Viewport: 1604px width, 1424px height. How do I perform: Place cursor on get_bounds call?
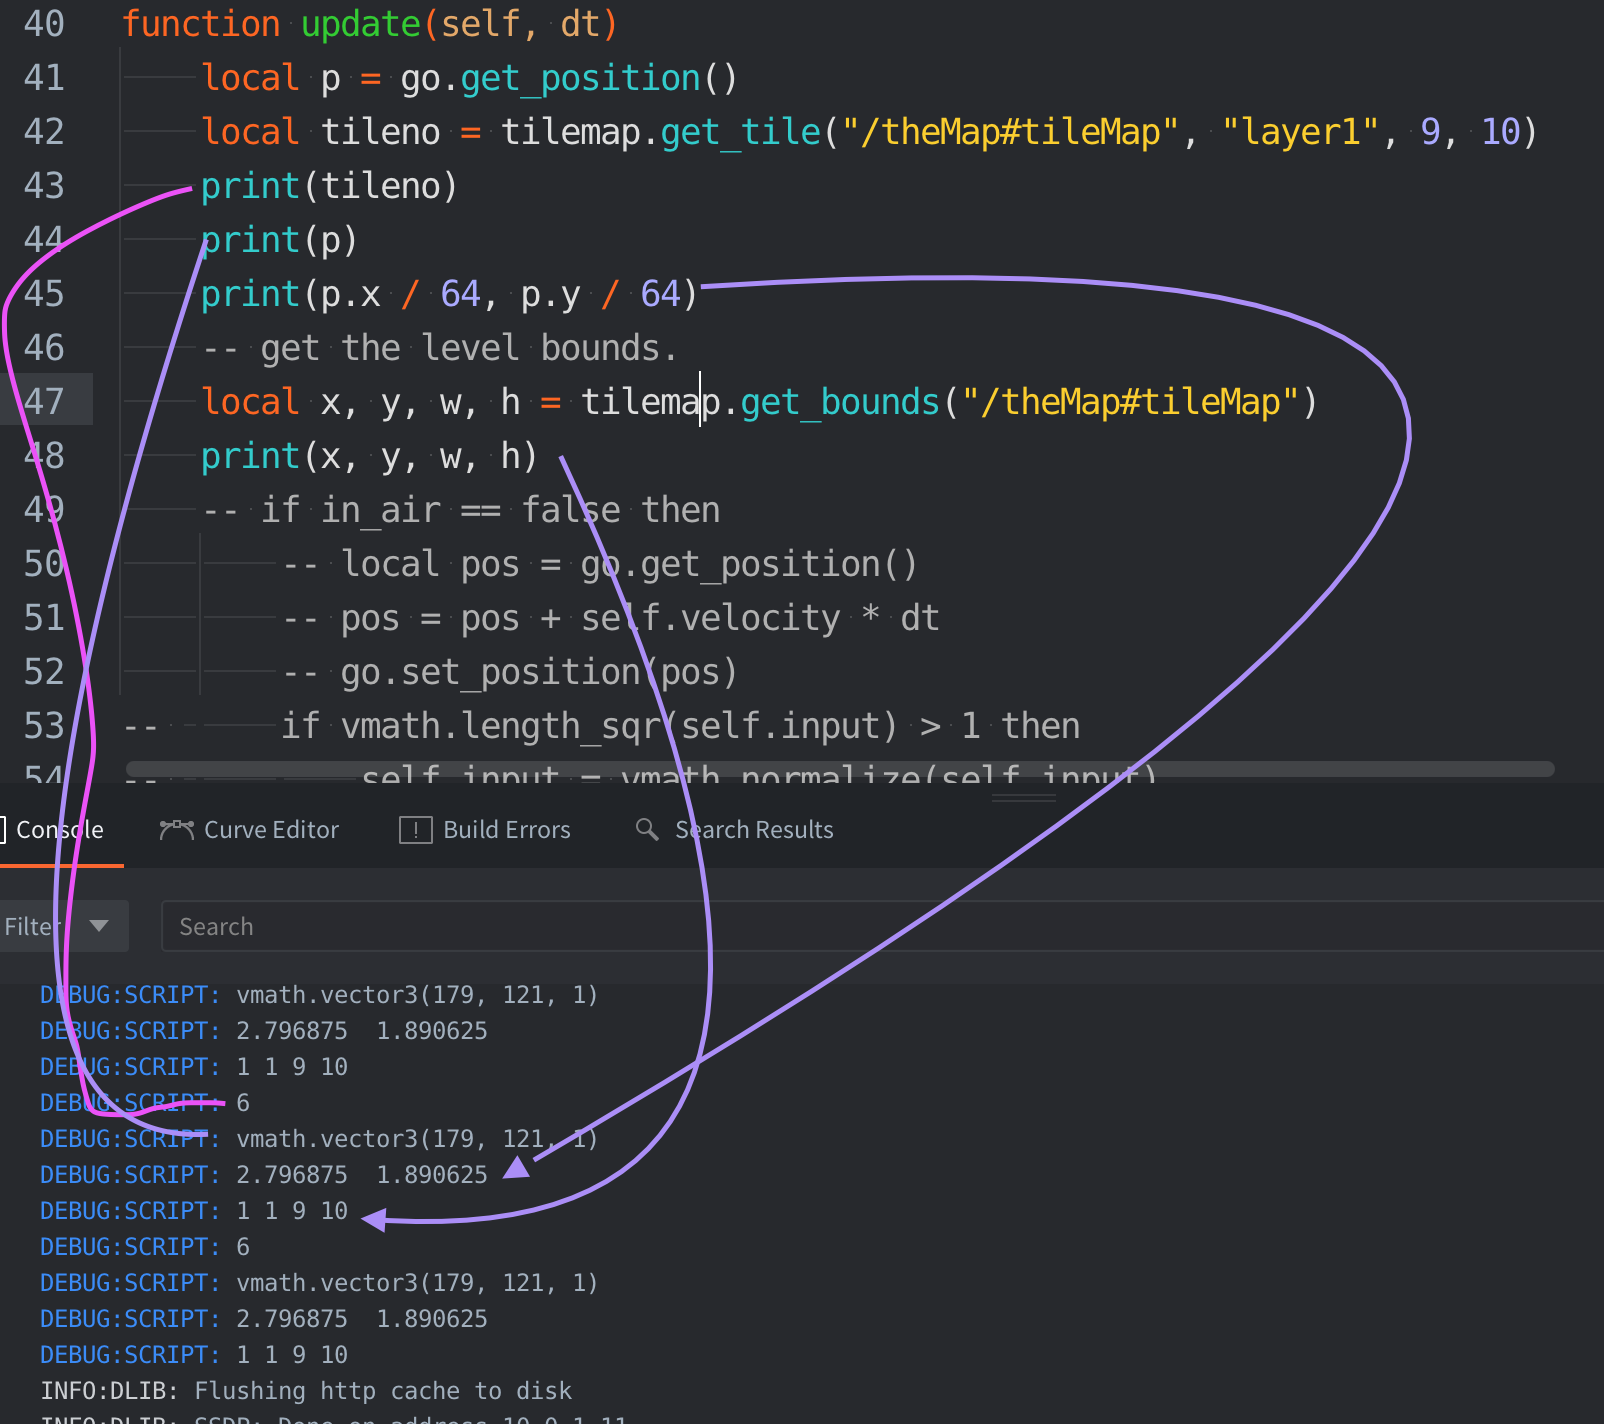click(x=840, y=402)
